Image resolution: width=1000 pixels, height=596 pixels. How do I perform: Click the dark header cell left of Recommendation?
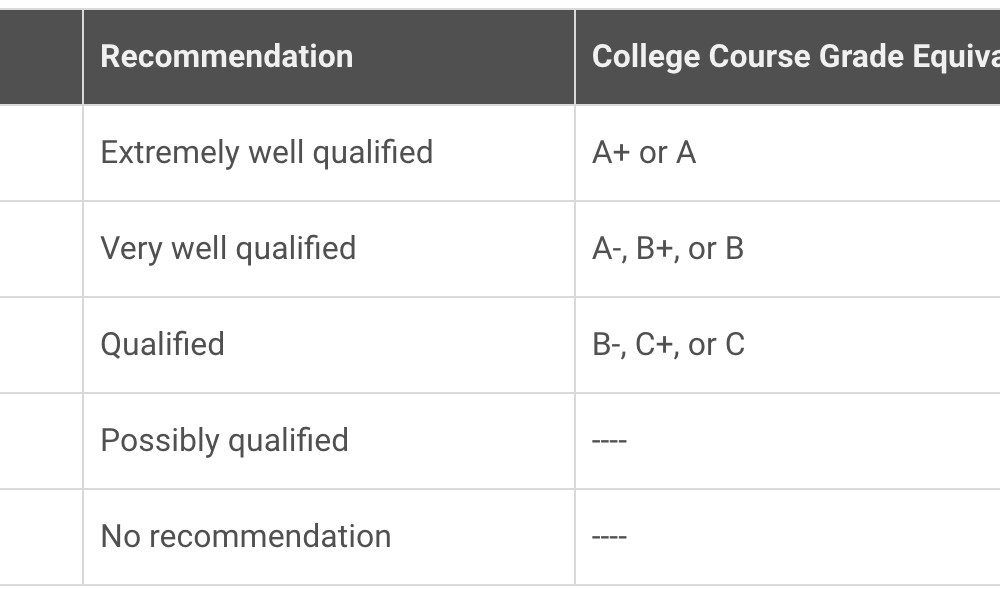[41, 57]
